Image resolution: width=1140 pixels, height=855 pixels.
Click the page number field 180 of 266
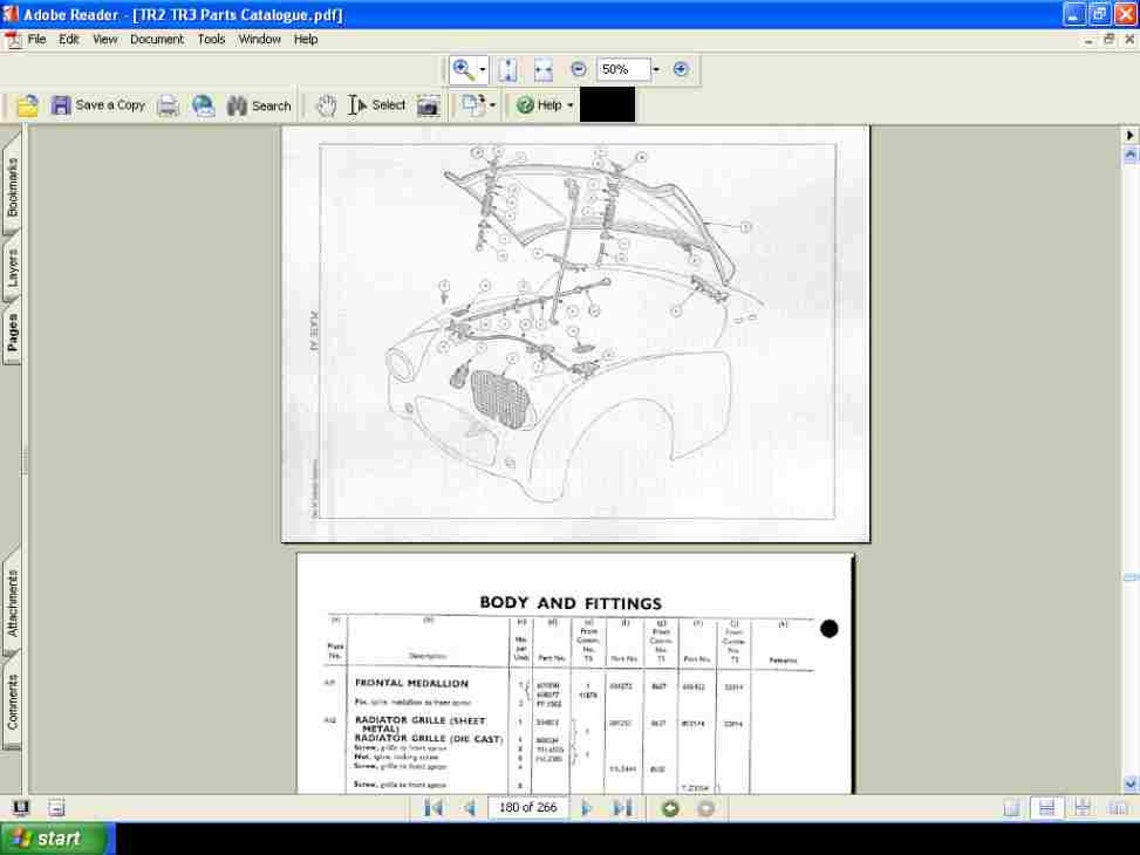coord(528,808)
